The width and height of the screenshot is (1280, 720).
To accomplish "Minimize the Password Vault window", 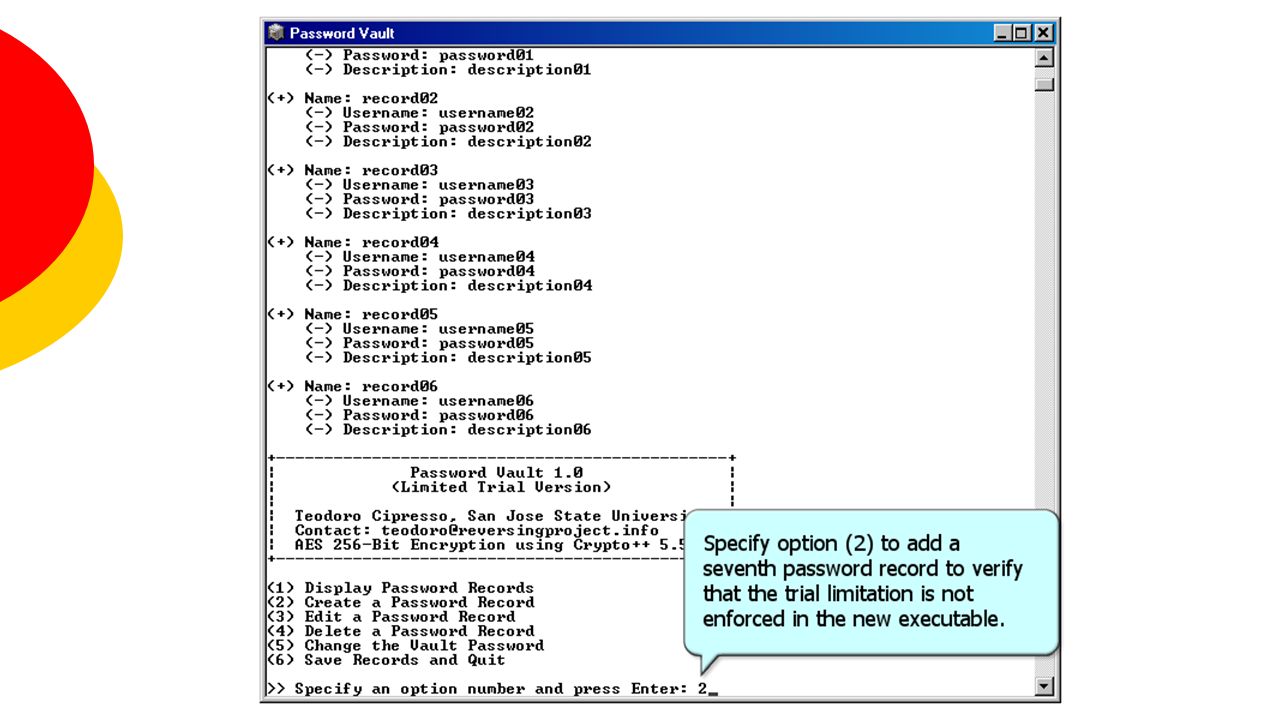I will pyautogui.click(x=1003, y=33).
